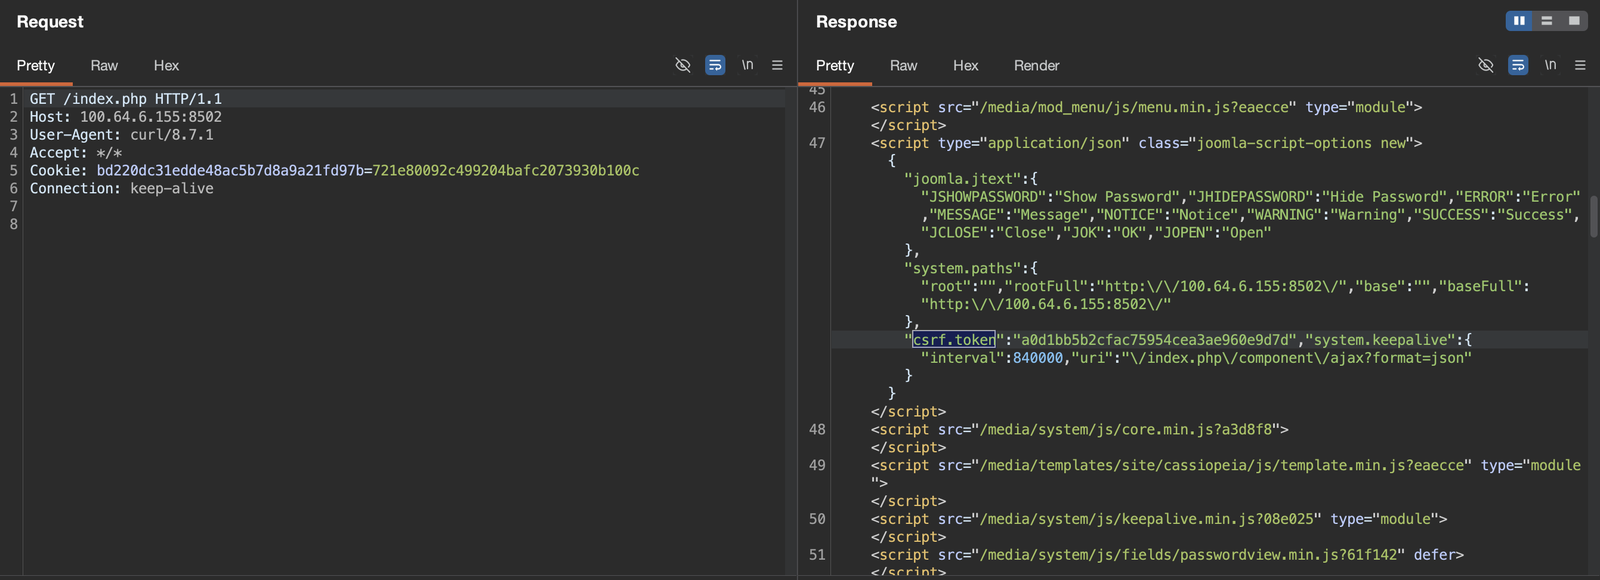Click the Response vertical scrollbar thumb

pyautogui.click(x=1594, y=216)
